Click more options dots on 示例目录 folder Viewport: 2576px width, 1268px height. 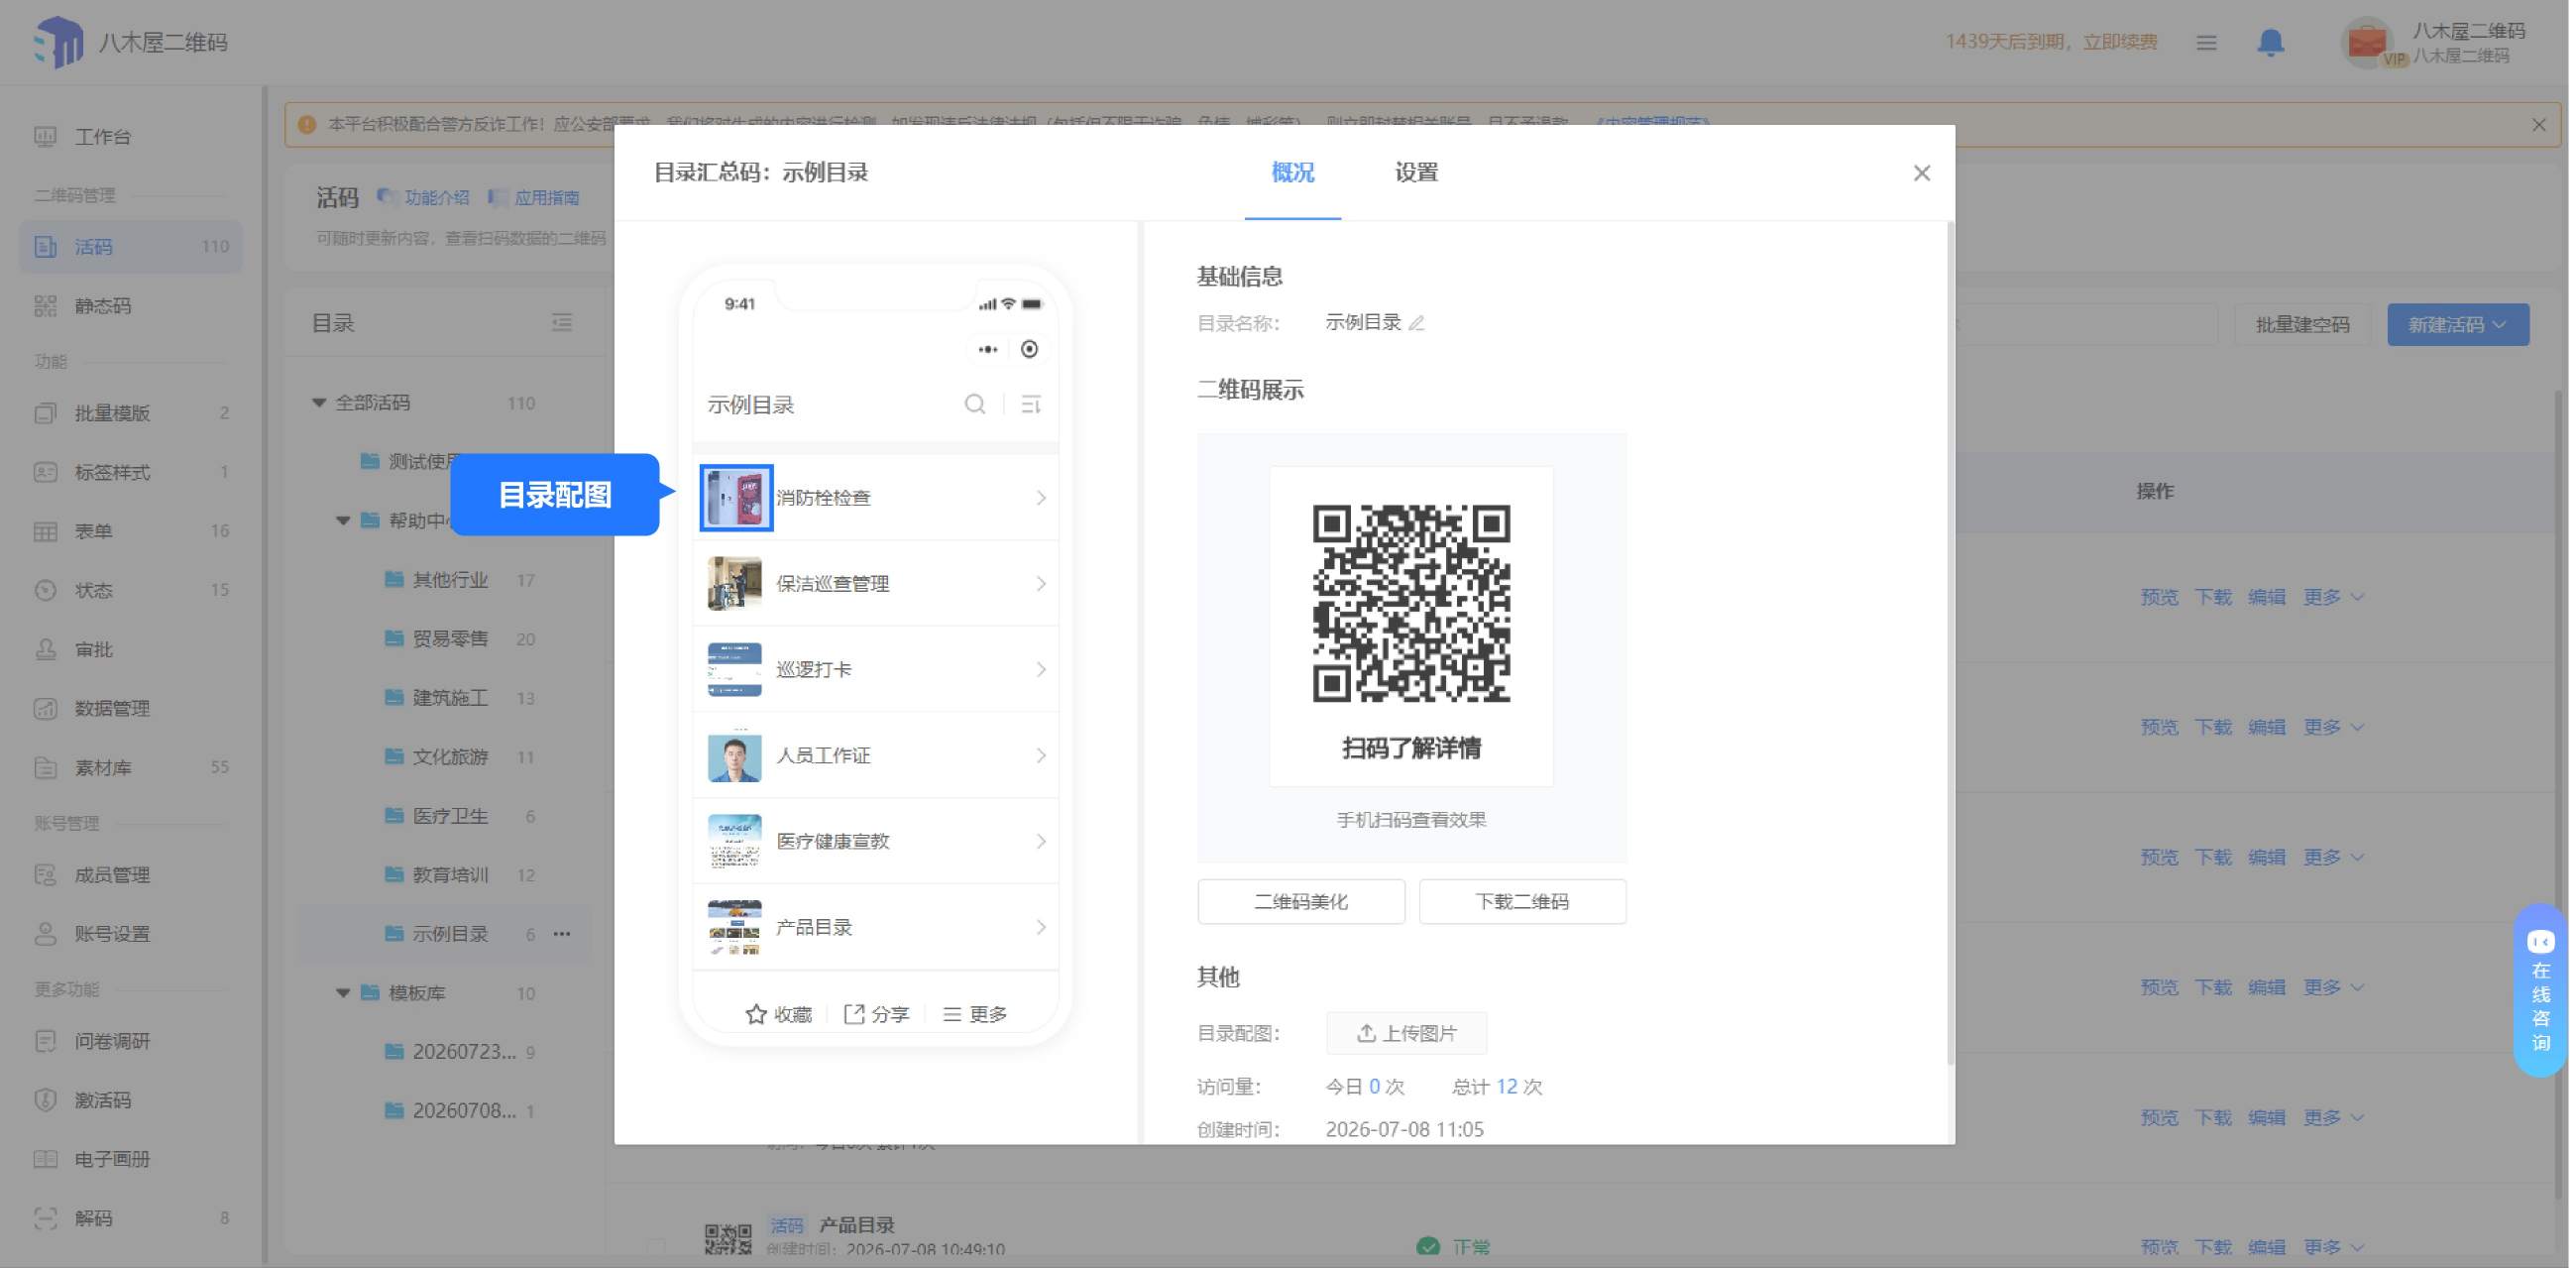(x=562, y=934)
